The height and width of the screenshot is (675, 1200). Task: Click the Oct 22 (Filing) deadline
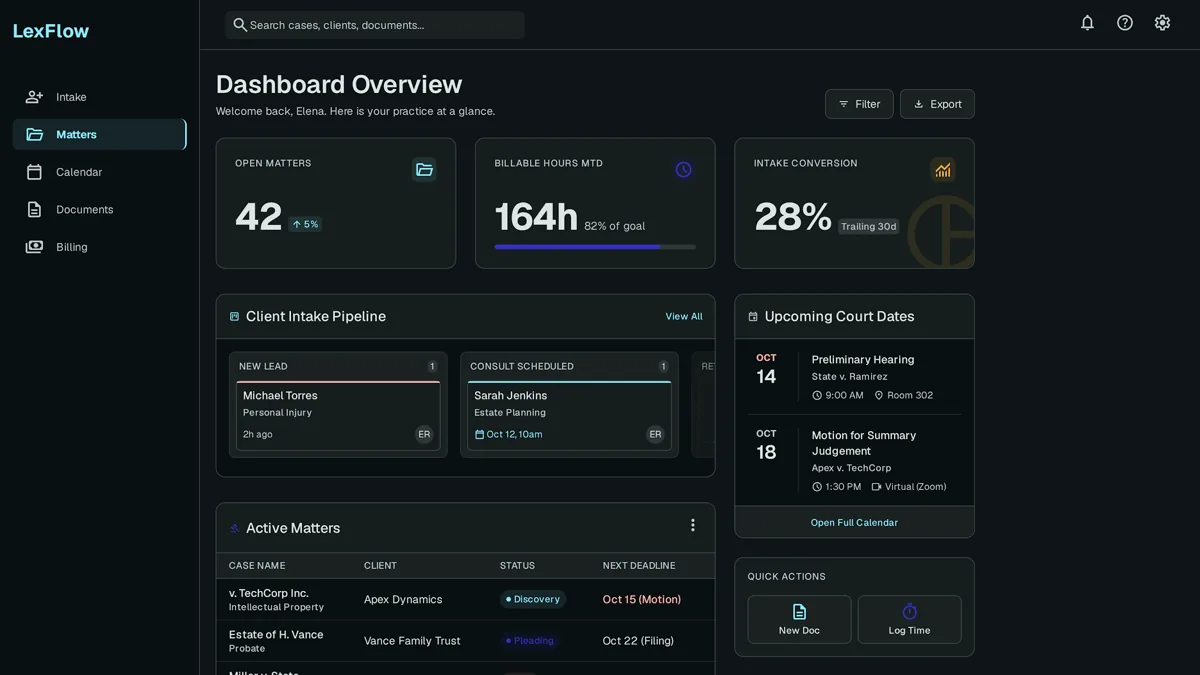638,641
